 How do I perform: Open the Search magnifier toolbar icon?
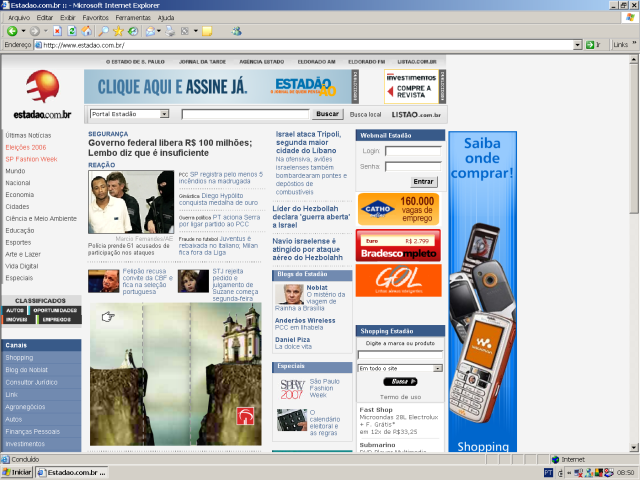click(x=104, y=31)
